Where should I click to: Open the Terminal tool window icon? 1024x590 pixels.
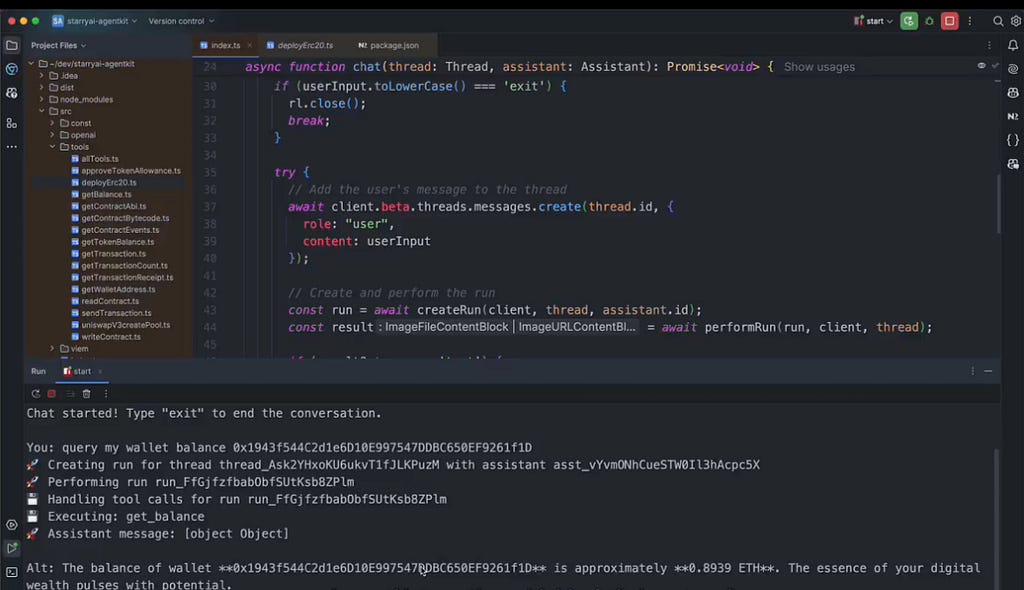click(12, 572)
